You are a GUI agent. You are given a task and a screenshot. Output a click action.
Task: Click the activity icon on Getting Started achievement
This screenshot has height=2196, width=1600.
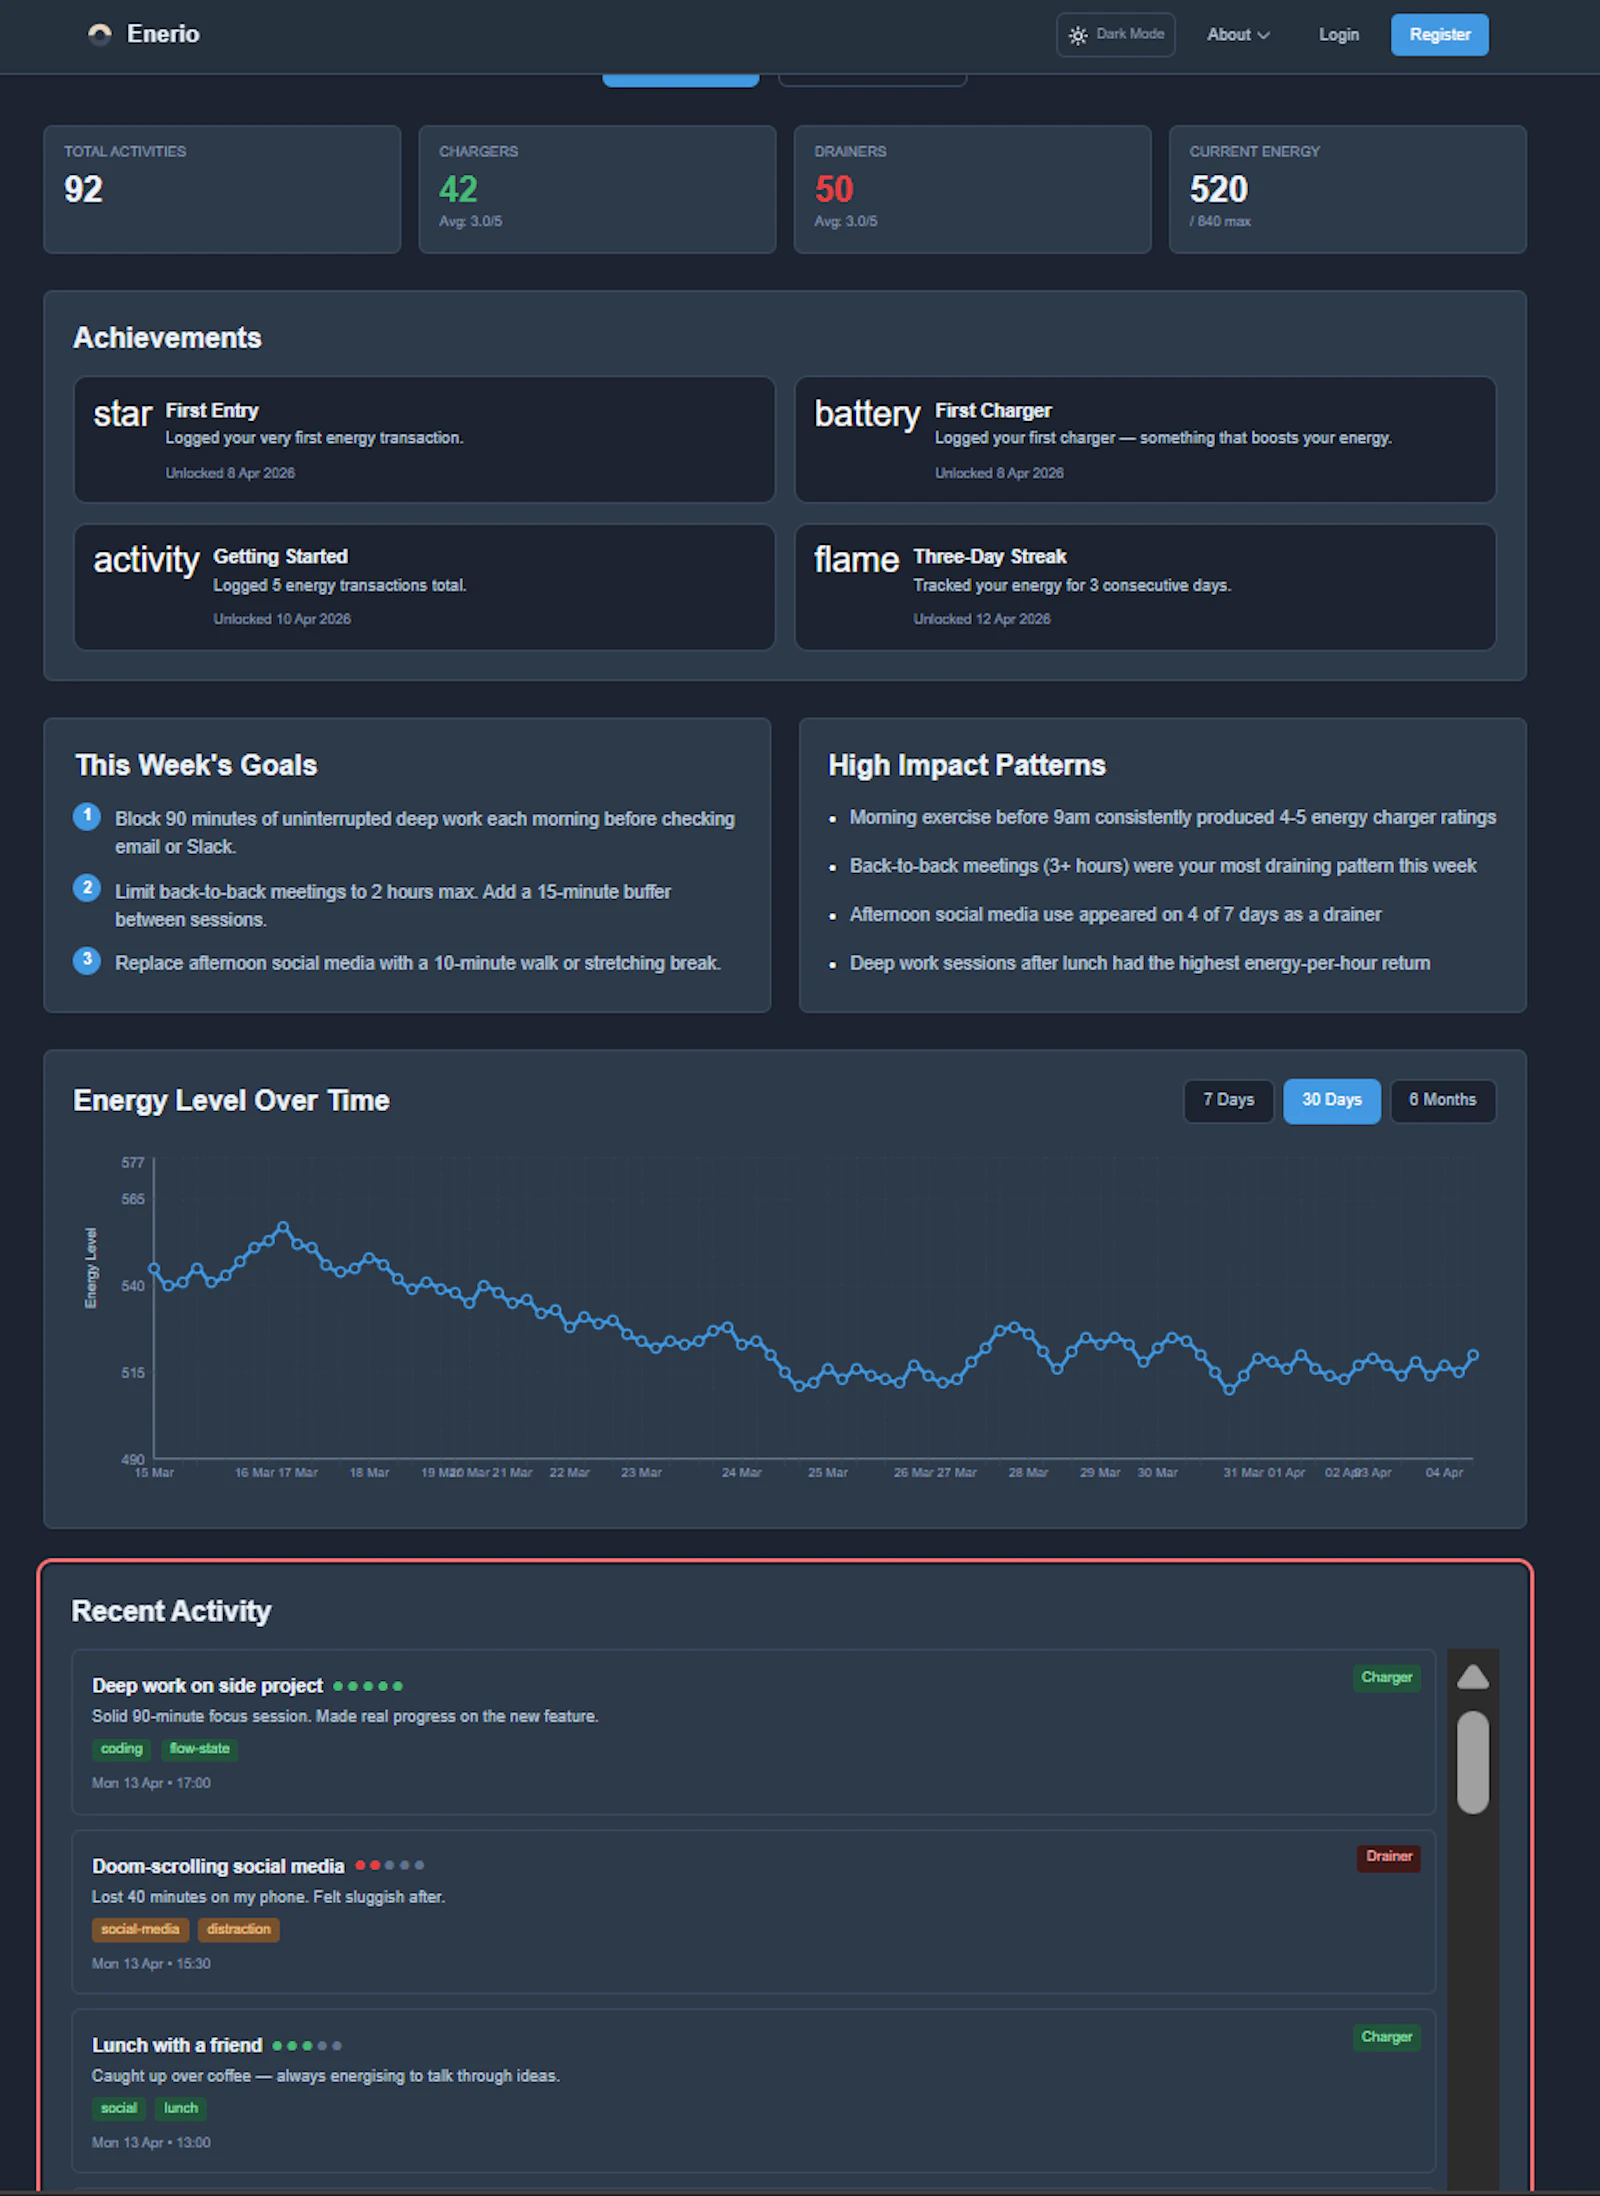click(146, 560)
